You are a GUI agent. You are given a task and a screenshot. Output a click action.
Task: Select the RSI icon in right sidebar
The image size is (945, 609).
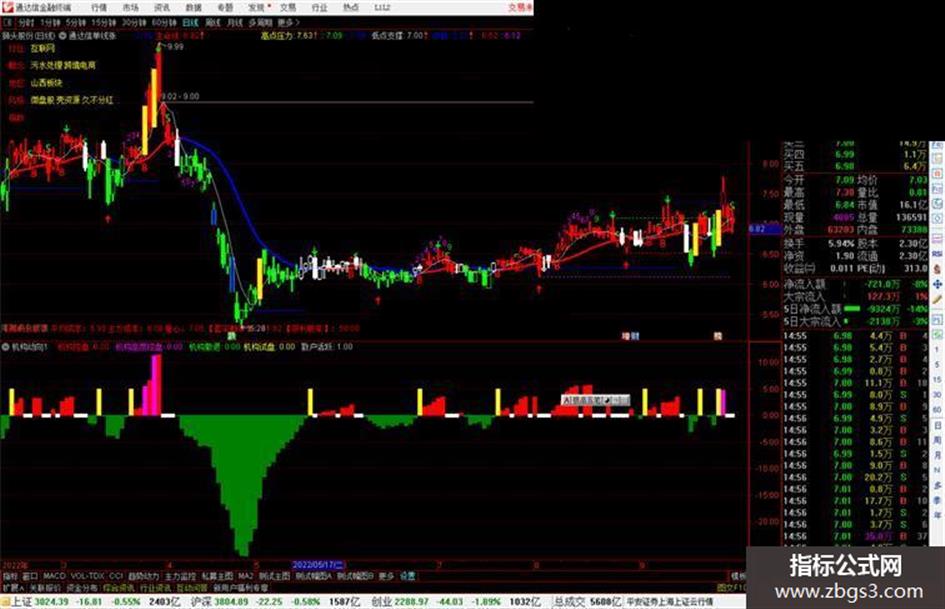click(937, 254)
